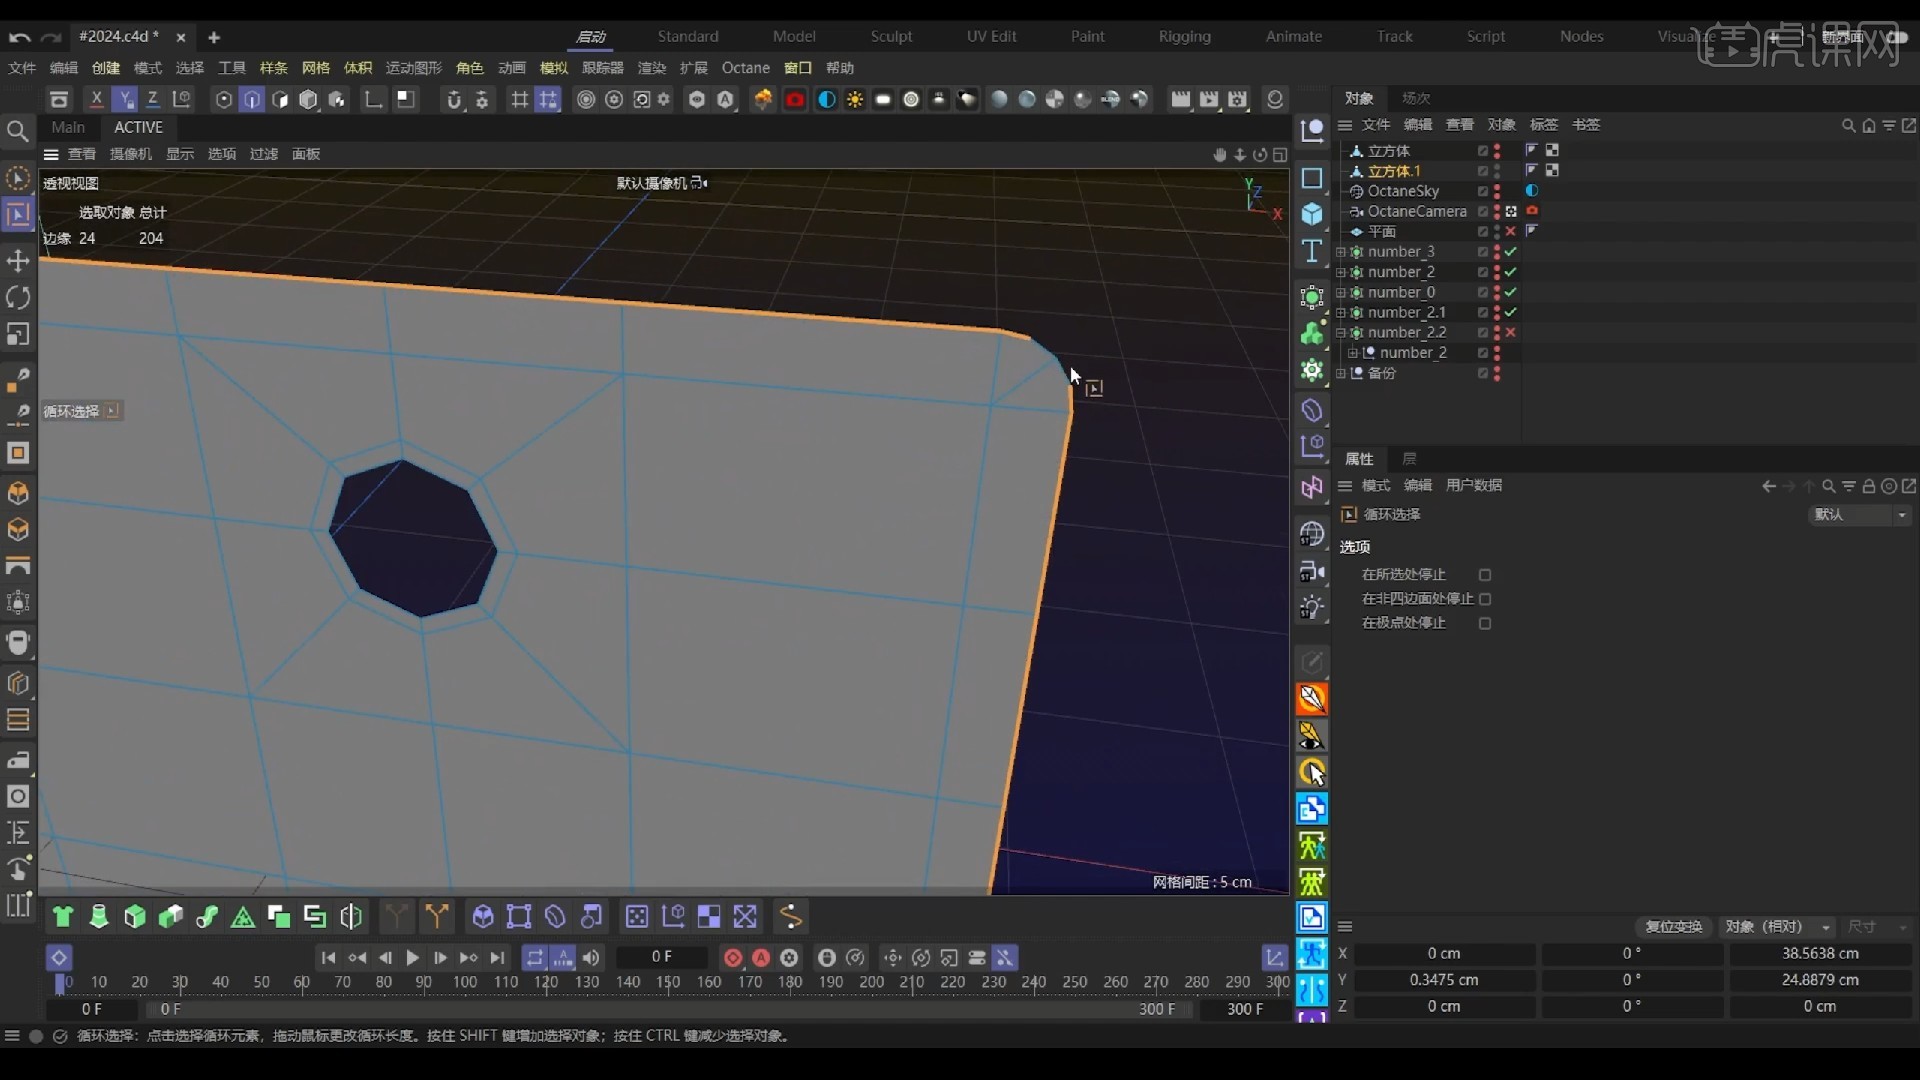Toggle the Z axis lock icon
Image resolution: width=1920 pixels, height=1080 pixels.
click(x=153, y=99)
